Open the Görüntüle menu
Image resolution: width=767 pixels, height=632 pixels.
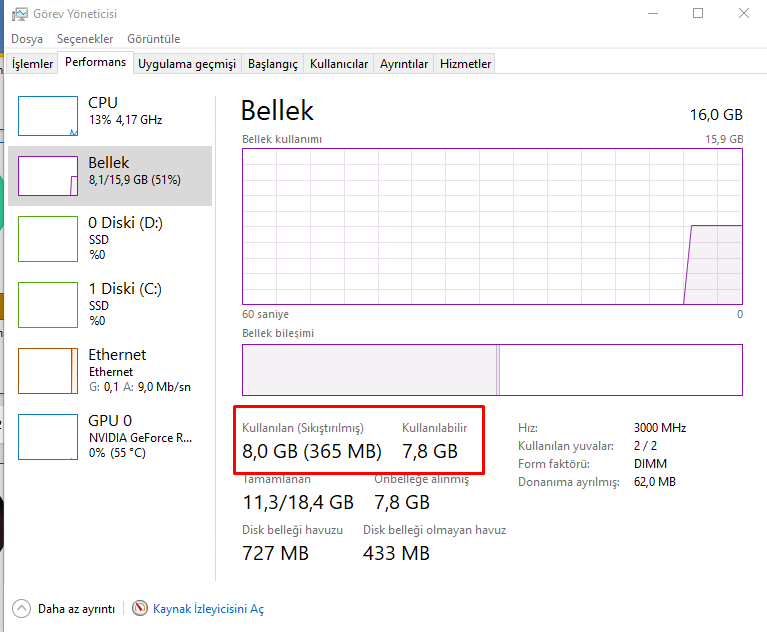[x=153, y=39]
